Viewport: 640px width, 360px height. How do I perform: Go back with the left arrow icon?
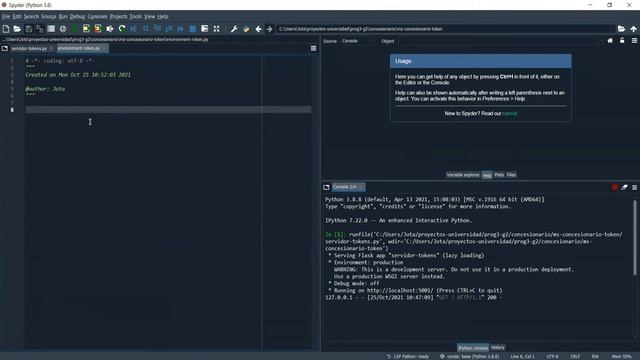(x=258, y=29)
